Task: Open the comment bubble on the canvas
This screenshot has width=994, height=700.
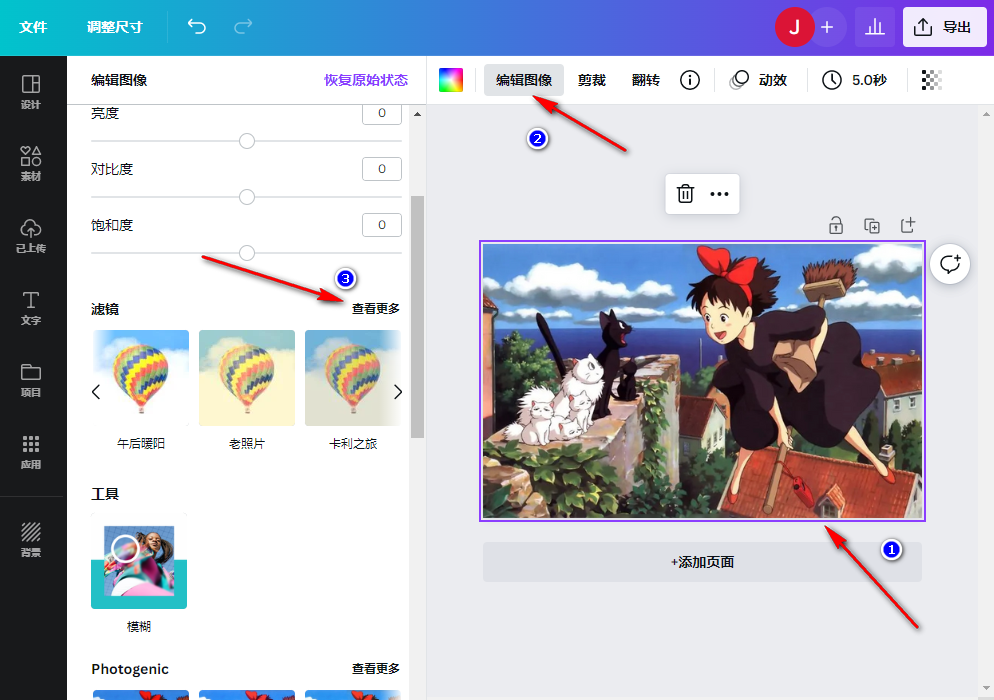Action: coord(949,264)
